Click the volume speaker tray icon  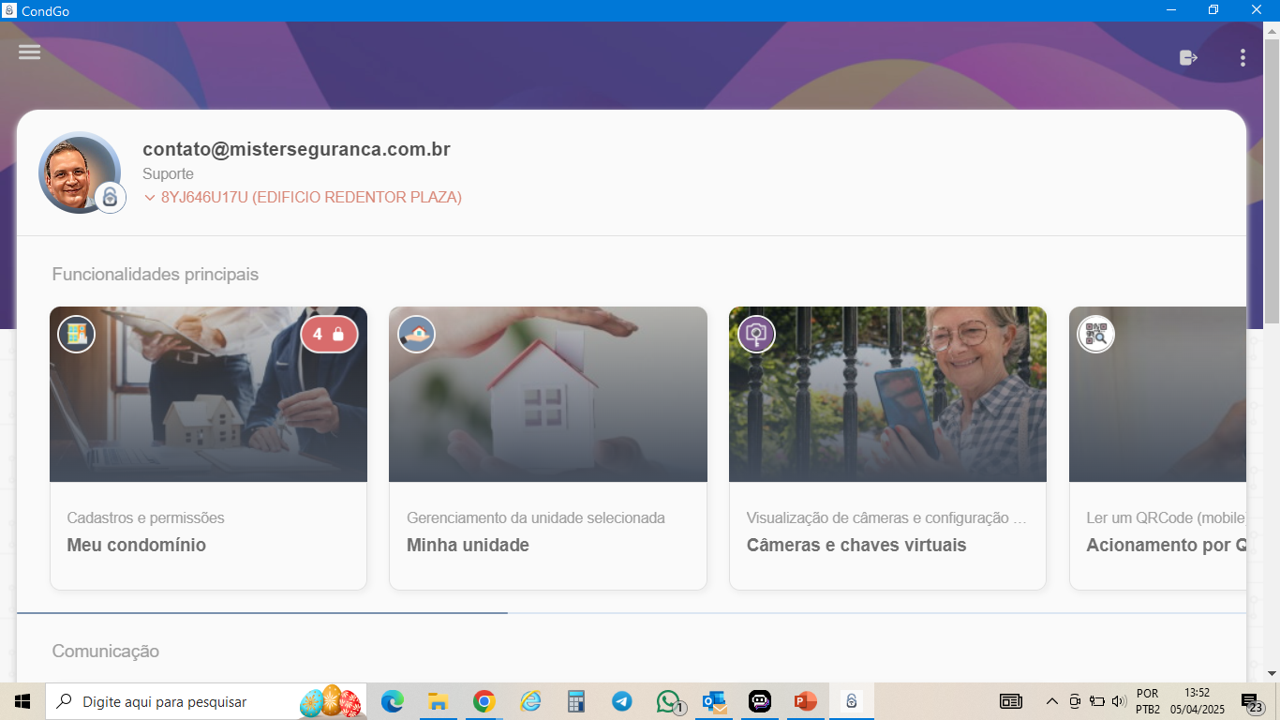pyautogui.click(x=1119, y=701)
